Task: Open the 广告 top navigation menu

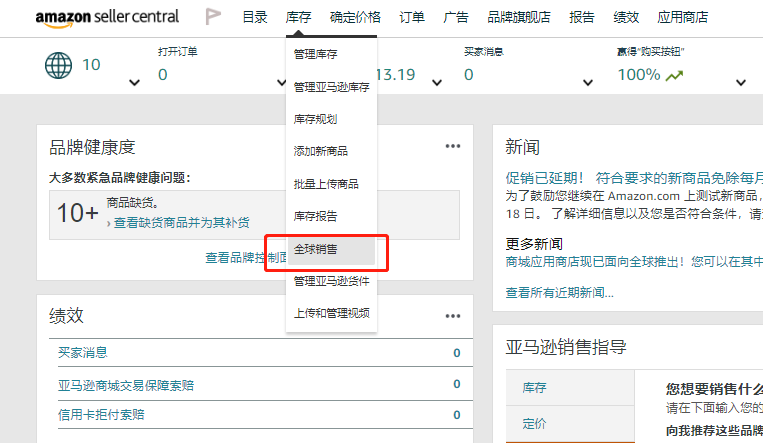Action: [456, 17]
